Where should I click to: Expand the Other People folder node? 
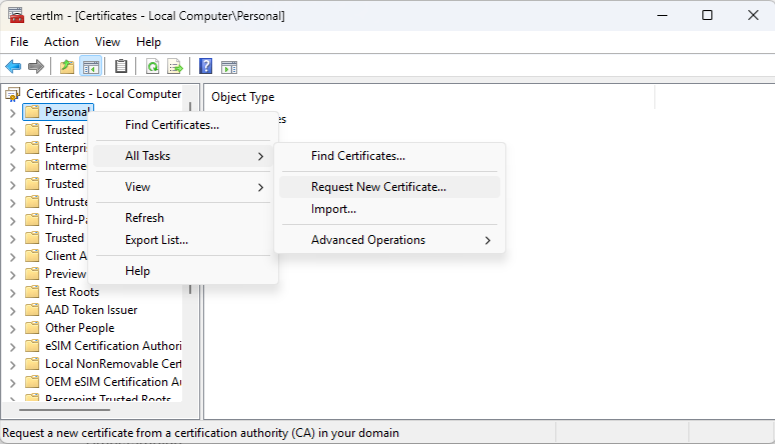click(12, 328)
